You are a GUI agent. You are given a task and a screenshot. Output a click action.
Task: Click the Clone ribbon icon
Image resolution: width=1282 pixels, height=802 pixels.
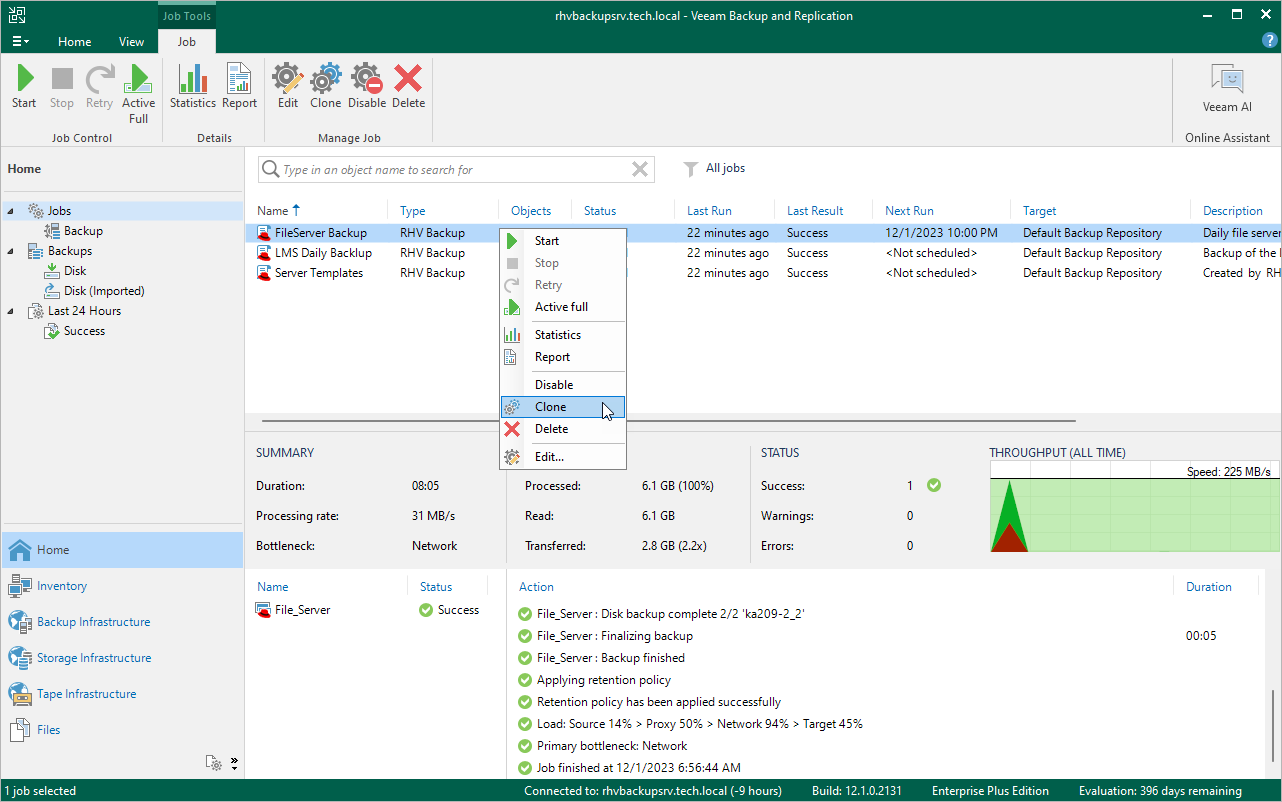tap(326, 86)
